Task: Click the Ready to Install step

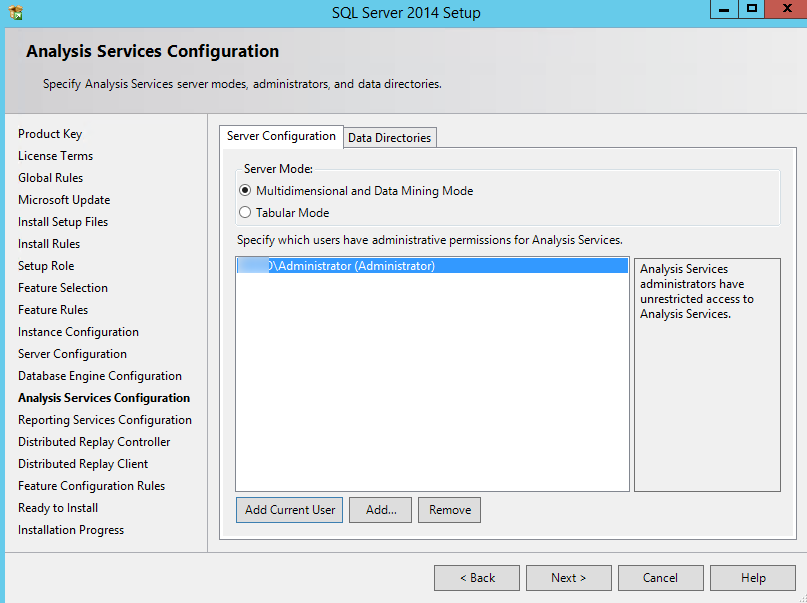Action: click(58, 508)
